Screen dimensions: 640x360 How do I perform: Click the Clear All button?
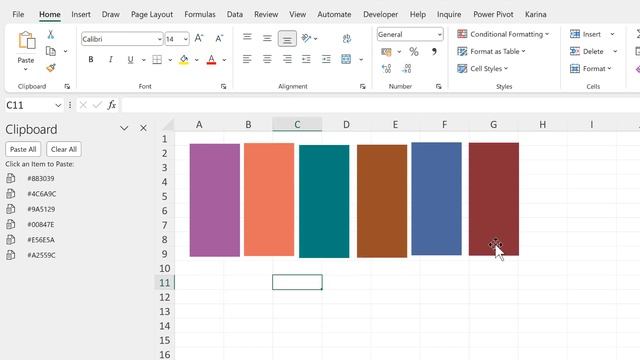64,149
